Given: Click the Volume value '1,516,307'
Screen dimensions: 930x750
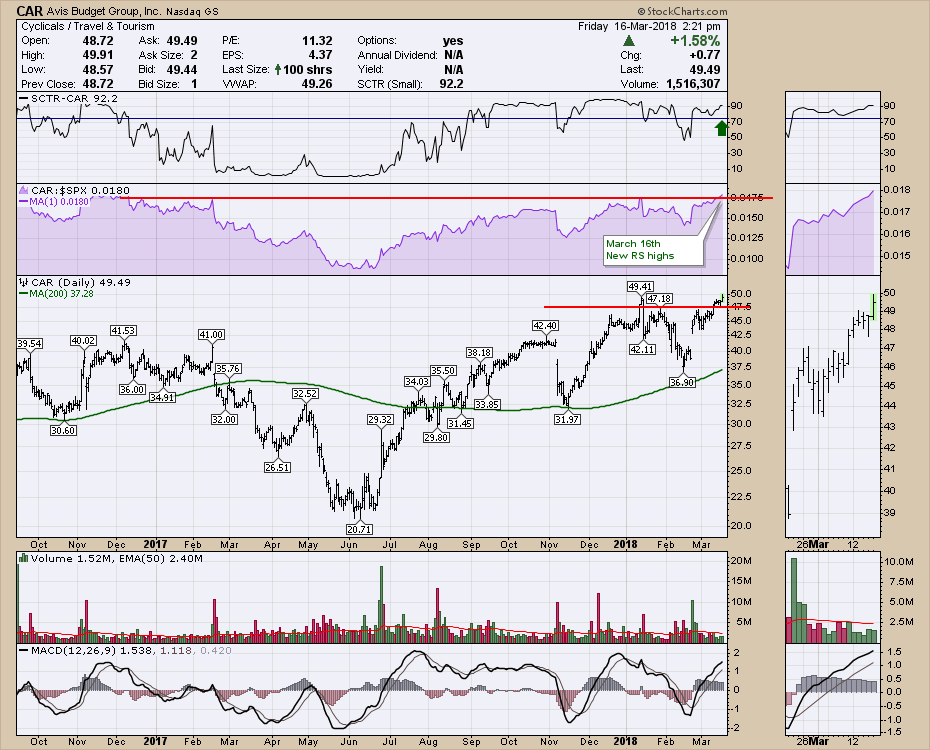Looking at the screenshot, I should [693, 84].
